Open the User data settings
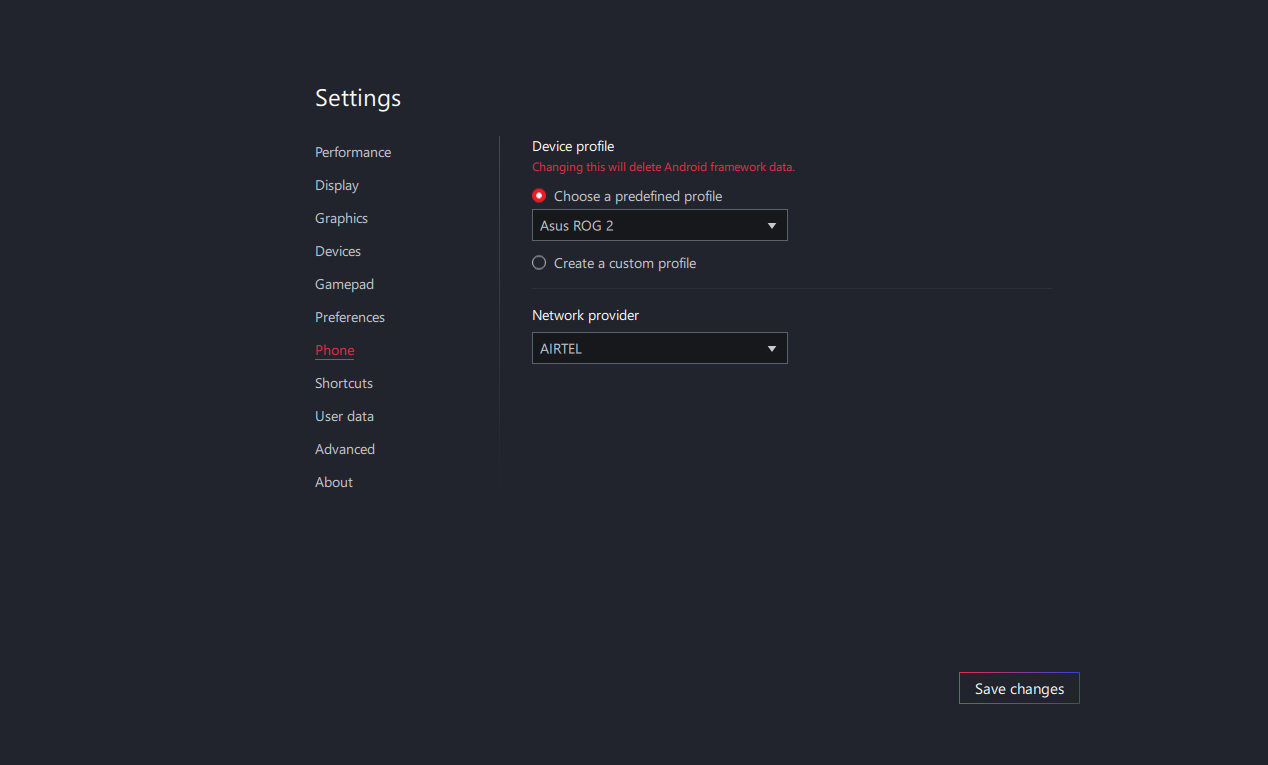Viewport: 1268px width, 765px height. (344, 416)
